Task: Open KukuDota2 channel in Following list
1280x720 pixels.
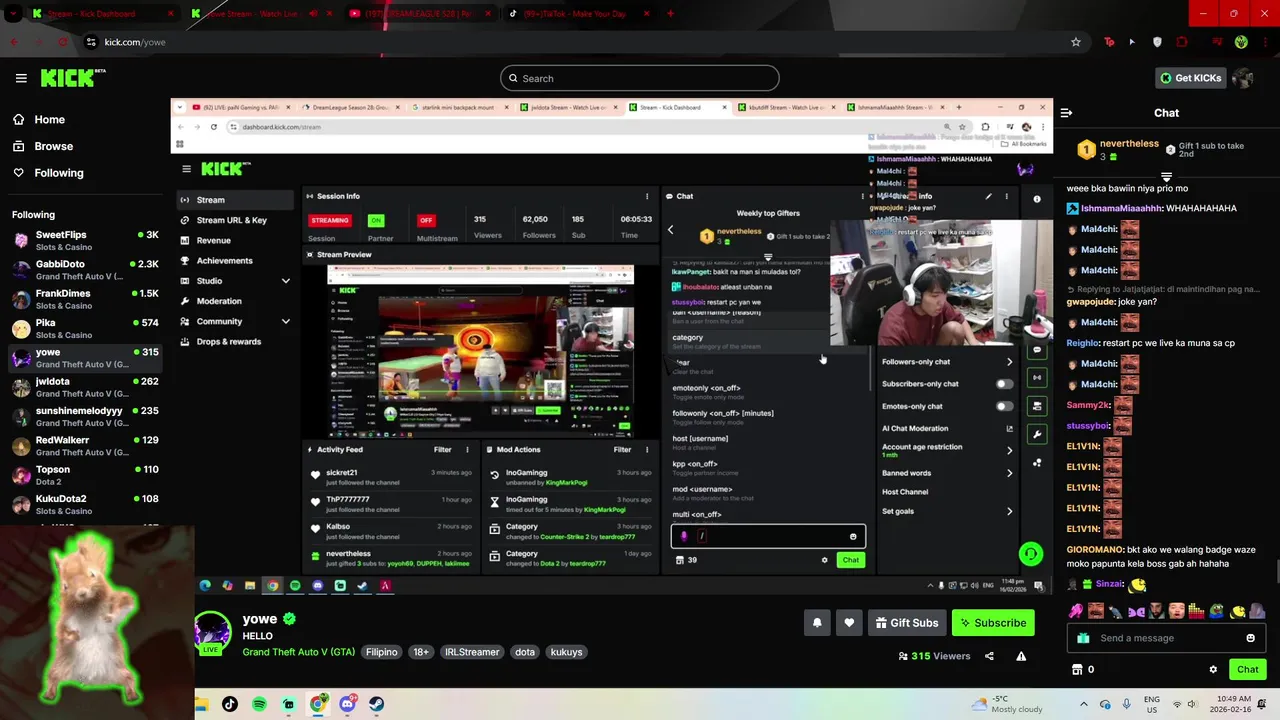Action: point(85,504)
